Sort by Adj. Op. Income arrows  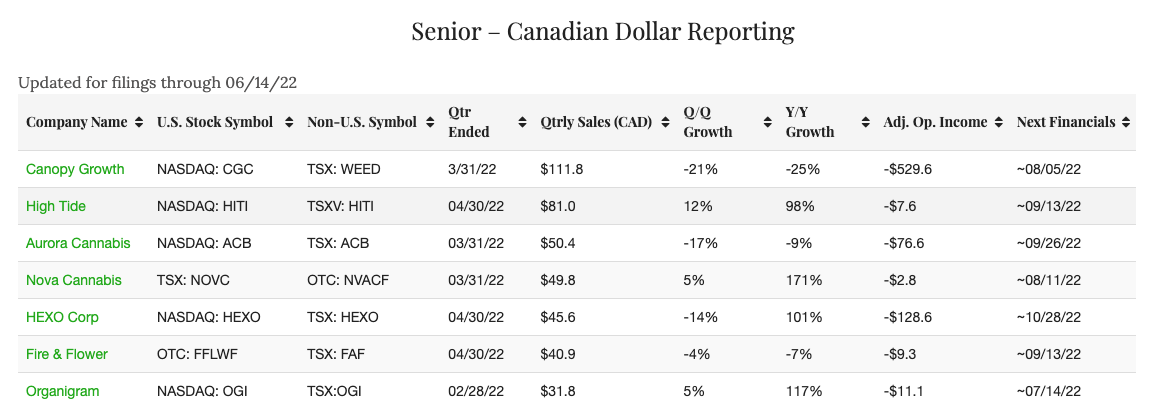(x=999, y=122)
